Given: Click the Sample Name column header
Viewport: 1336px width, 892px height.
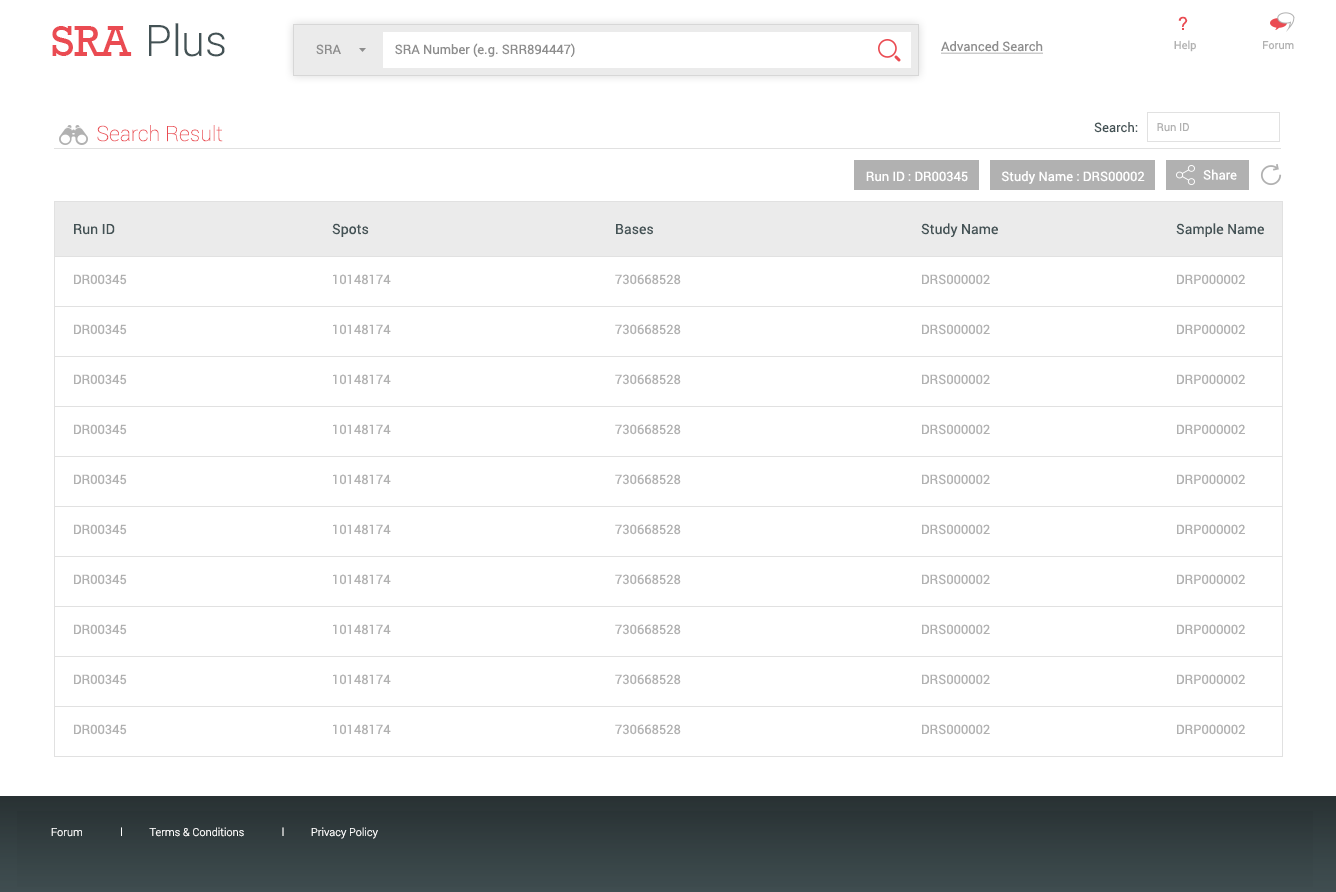Looking at the screenshot, I should pyautogui.click(x=1219, y=230).
